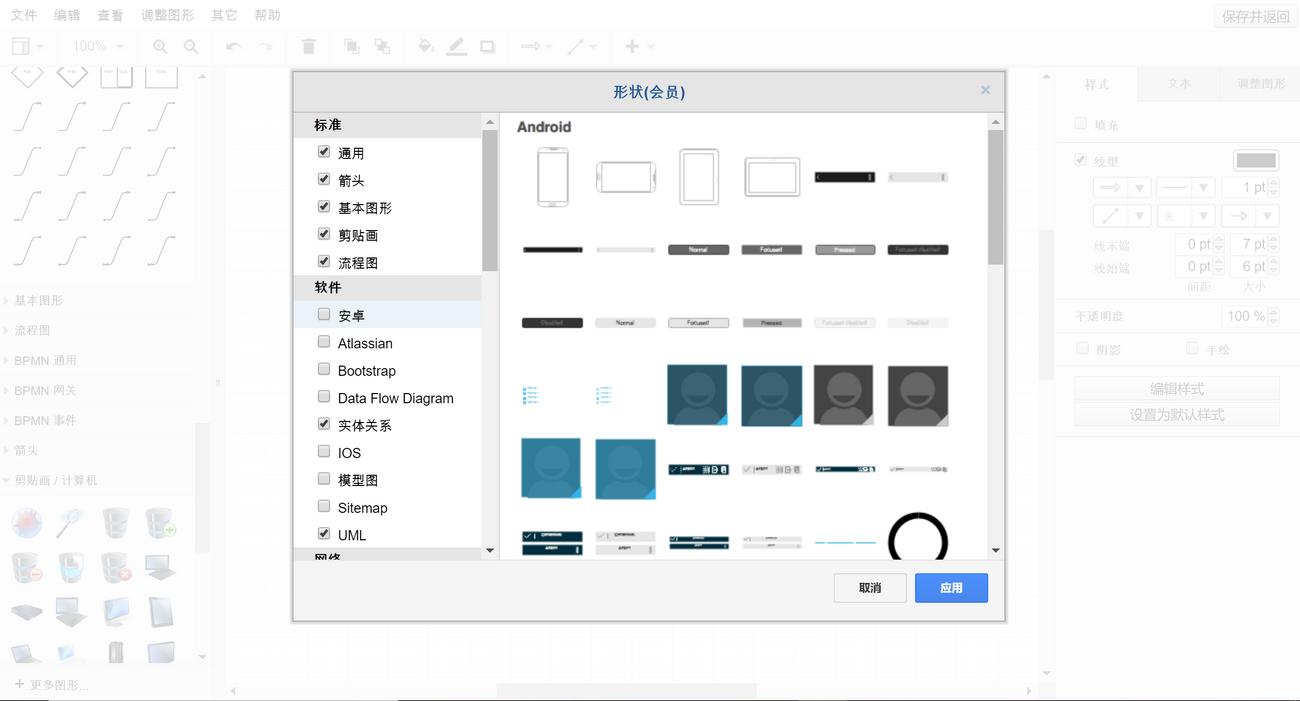The height and width of the screenshot is (701, 1300).
Task: Select the zoom in magnifier icon
Action: [x=159, y=46]
